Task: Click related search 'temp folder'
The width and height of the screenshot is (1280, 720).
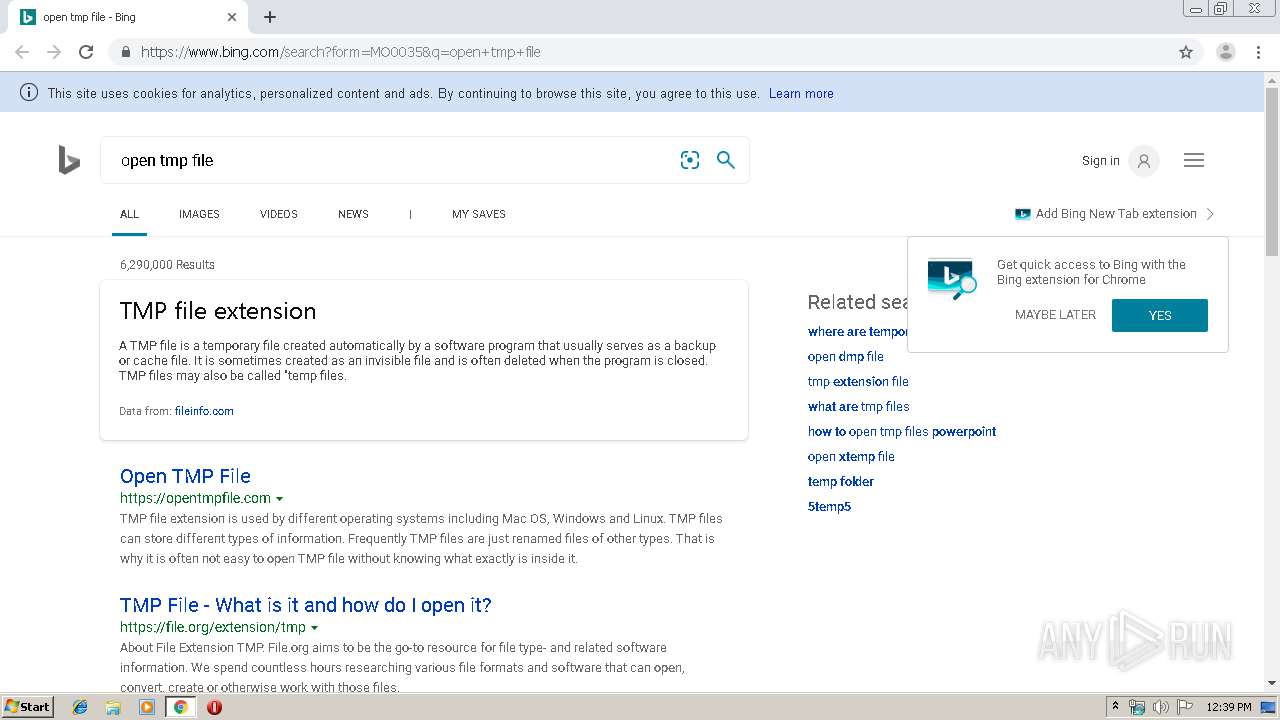Action: (841, 482)
